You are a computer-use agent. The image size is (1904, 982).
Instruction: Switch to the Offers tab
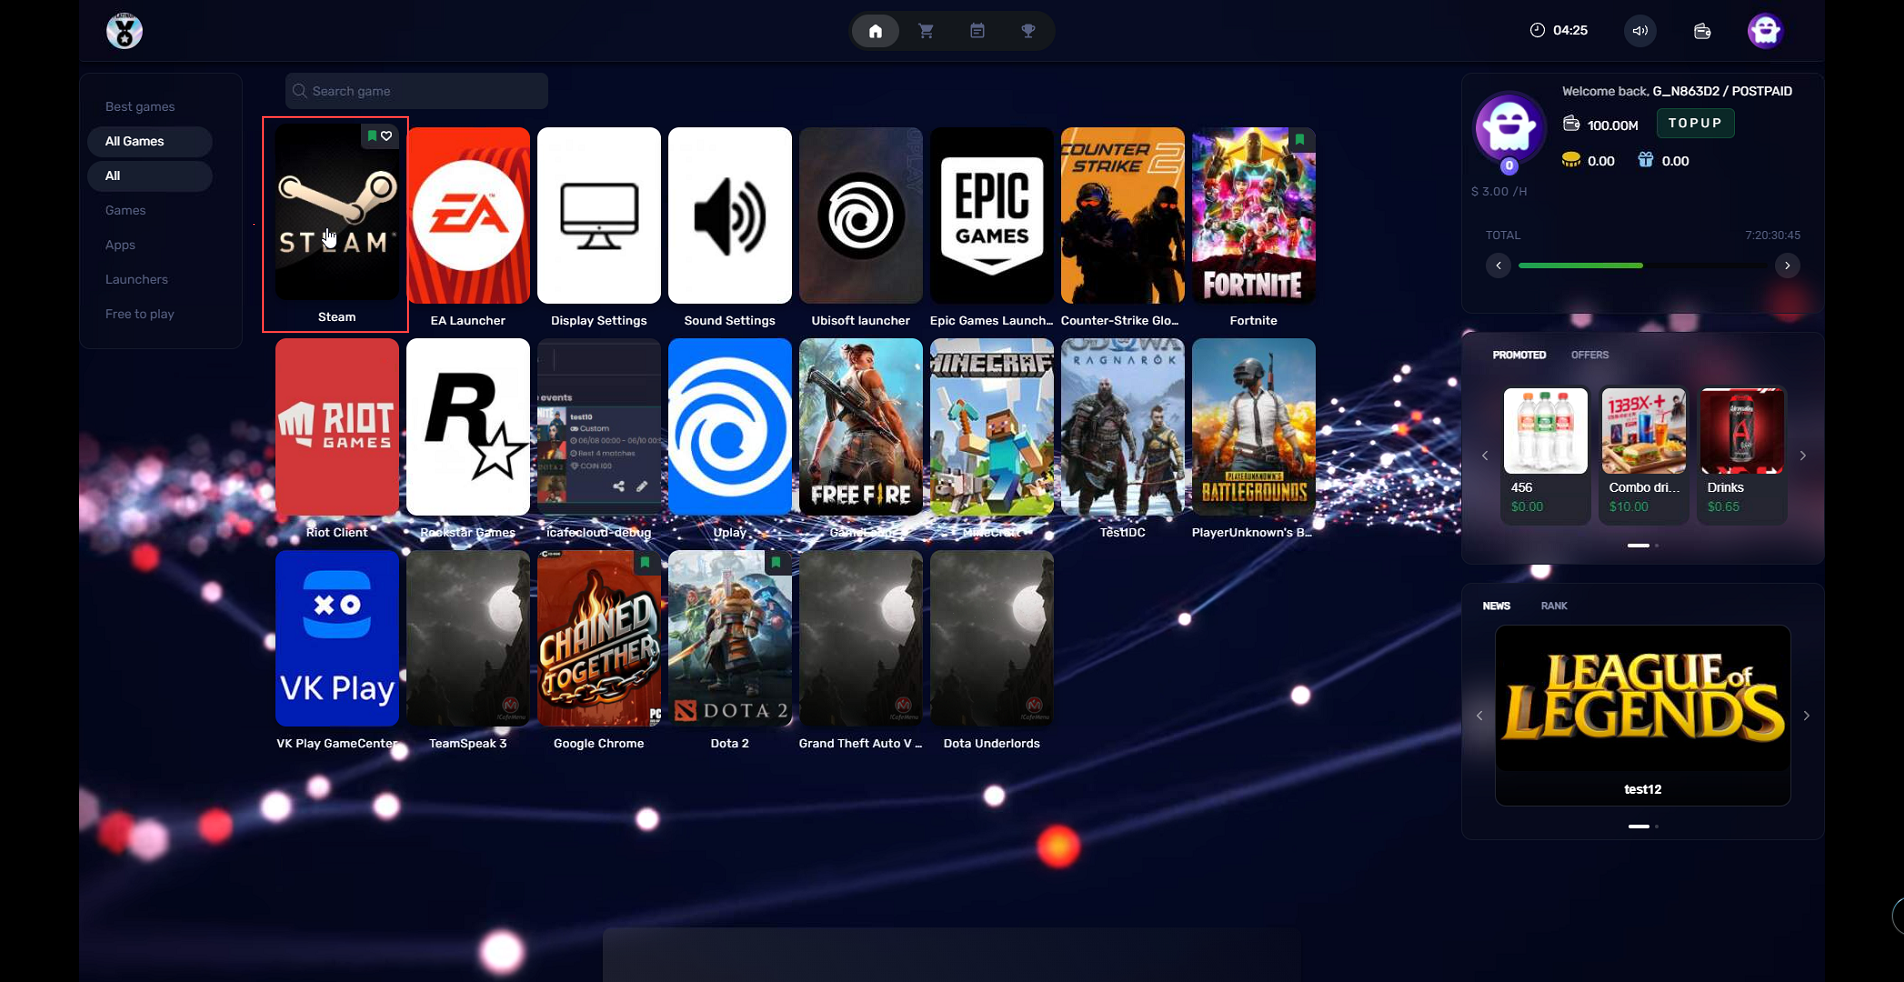(1589, 355)
